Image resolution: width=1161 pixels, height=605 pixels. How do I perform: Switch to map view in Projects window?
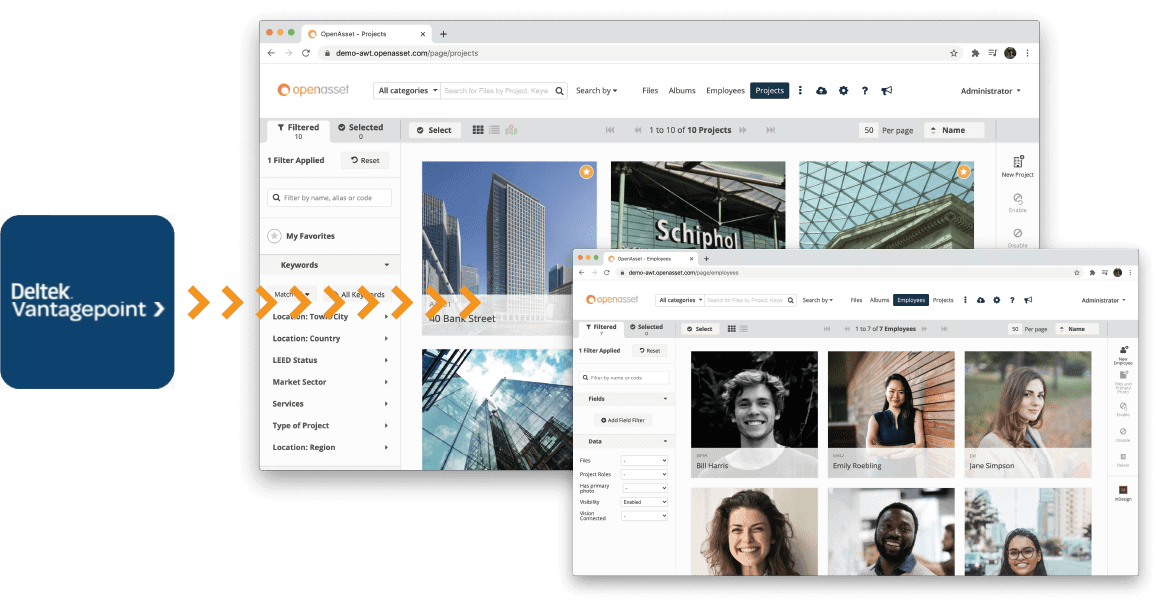[511, 130]
